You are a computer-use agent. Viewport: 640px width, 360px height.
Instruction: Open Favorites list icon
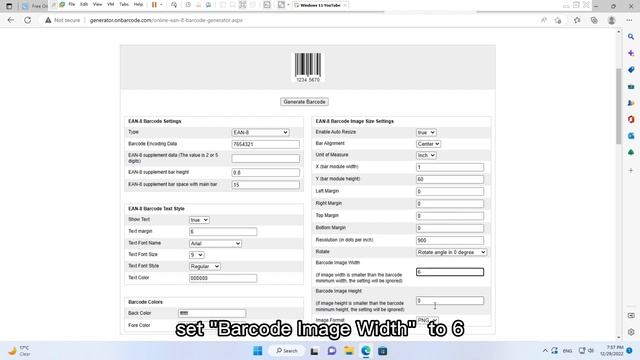pos(577,20)
